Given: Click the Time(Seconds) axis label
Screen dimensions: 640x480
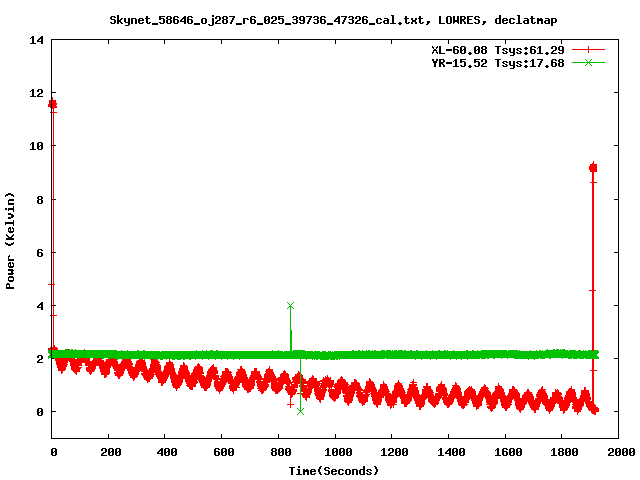Looking at the screenshot, I should tap(333, 471).
